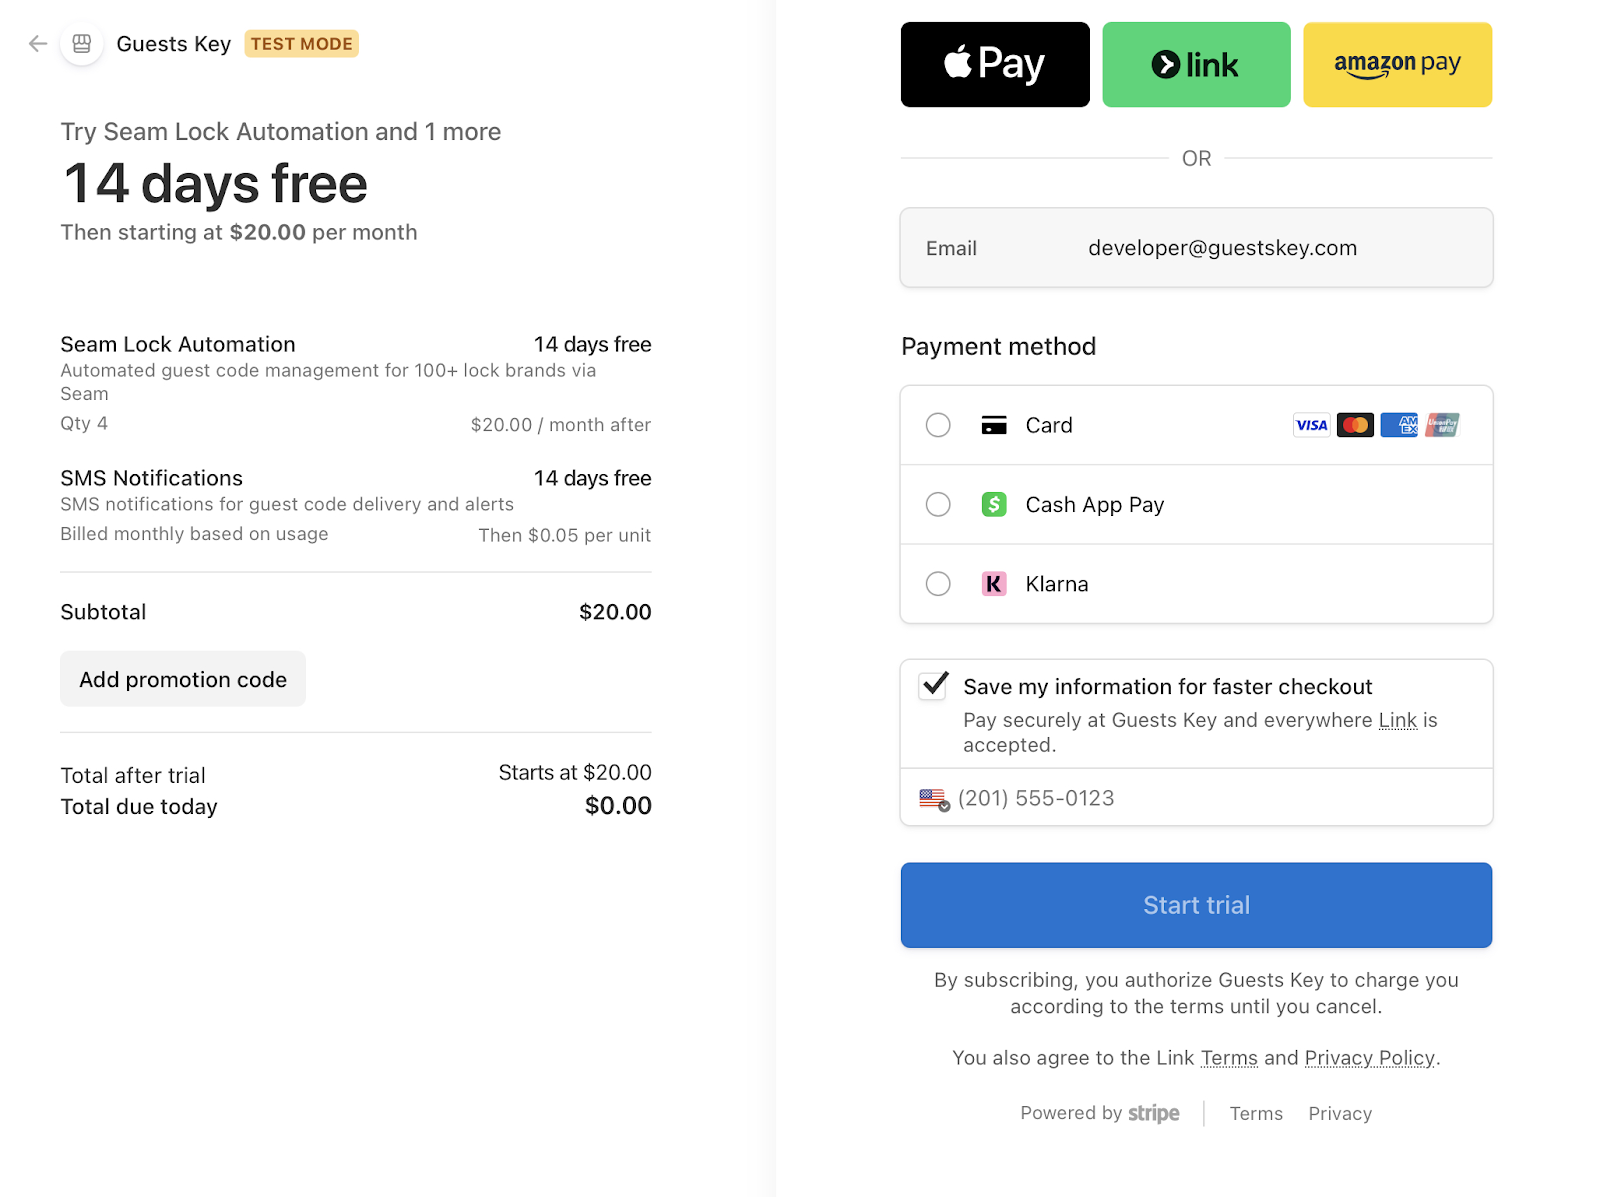Viewport: 1600px width, 1197px height.
Task: Choose Klarna as the payment method
Action: click(x=938, y=584)
